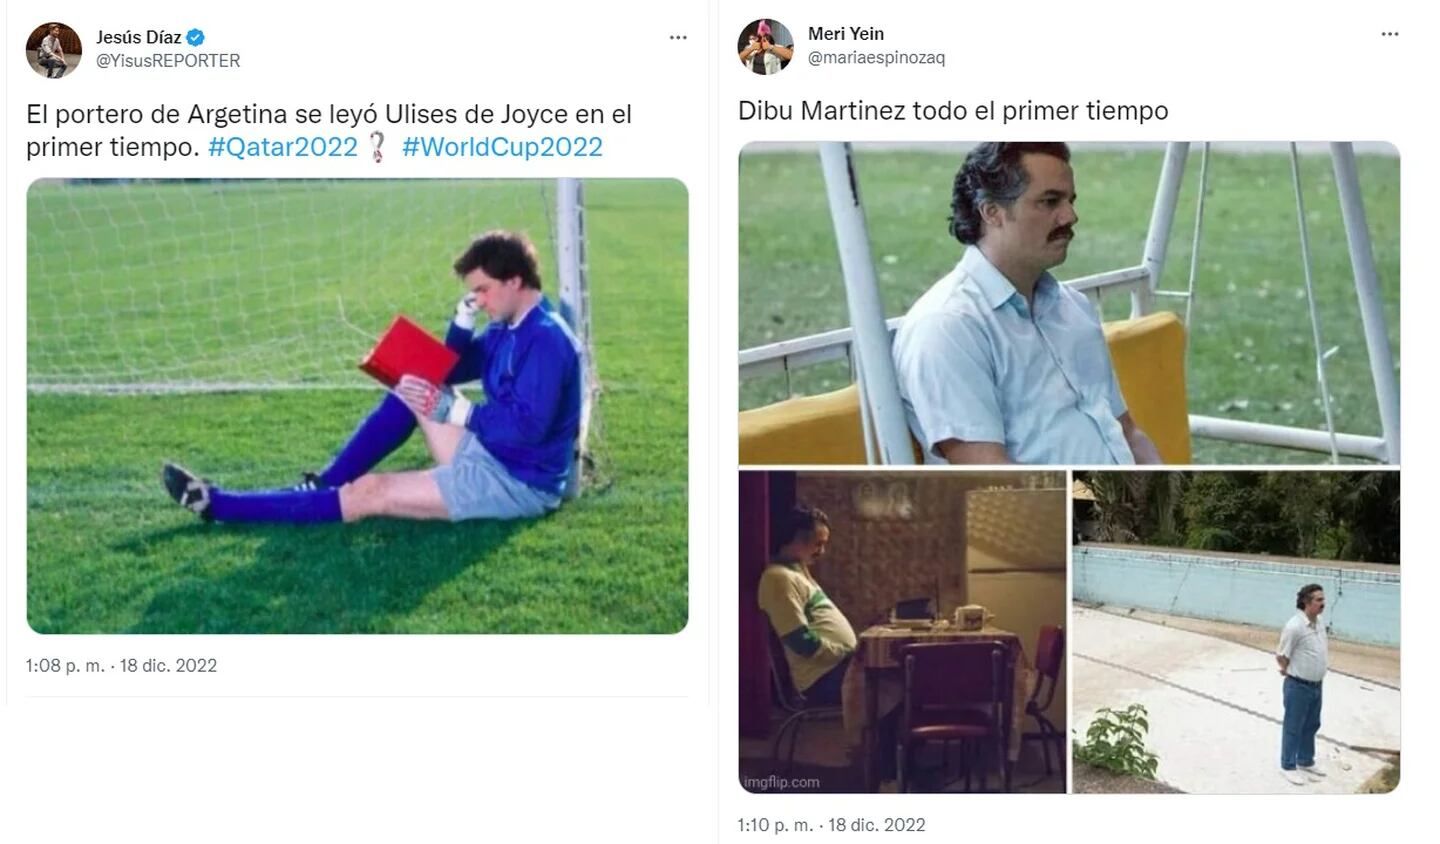The width and height of the screenshot is (1440, 844).
Task: Click the timestamp on Meri Yein's tweet
Action: pyautogui.click(x=831, y=825)
